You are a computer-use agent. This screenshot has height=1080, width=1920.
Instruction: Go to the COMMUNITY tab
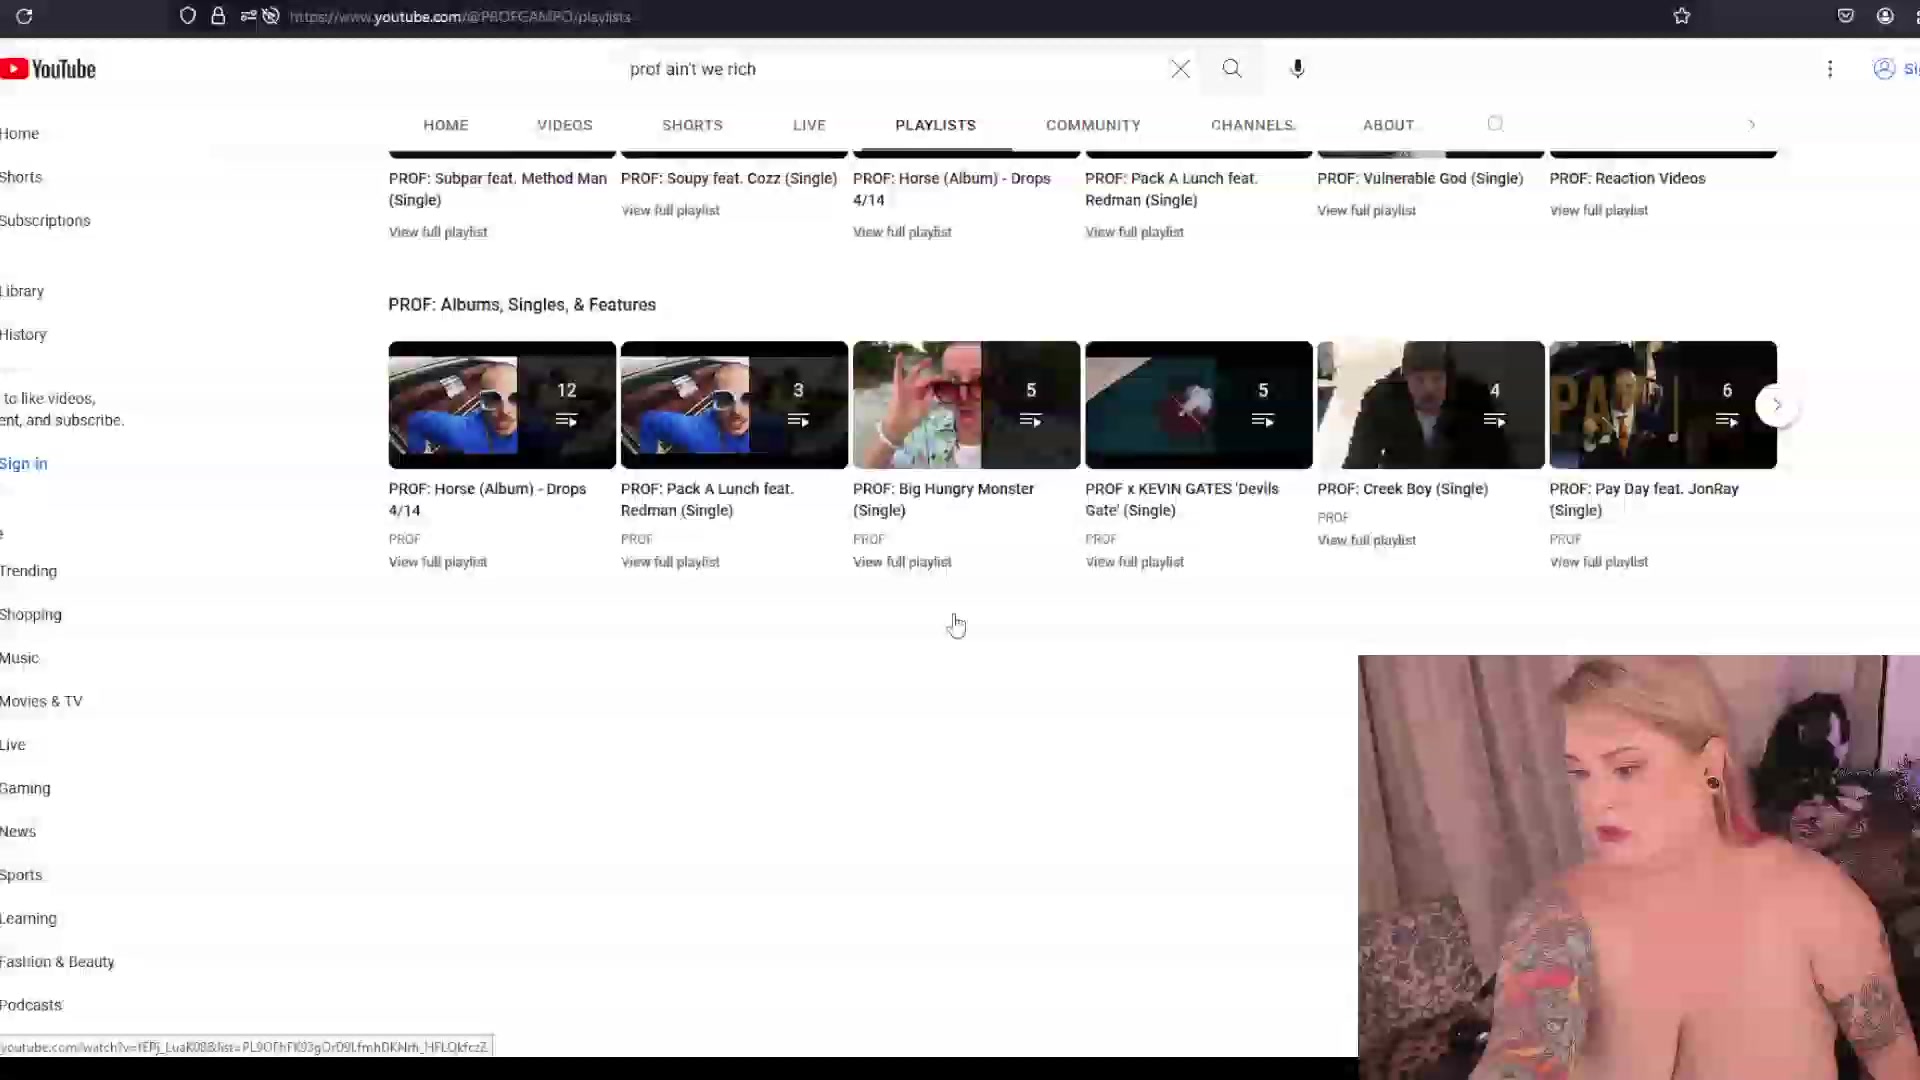pos(1093,125)
